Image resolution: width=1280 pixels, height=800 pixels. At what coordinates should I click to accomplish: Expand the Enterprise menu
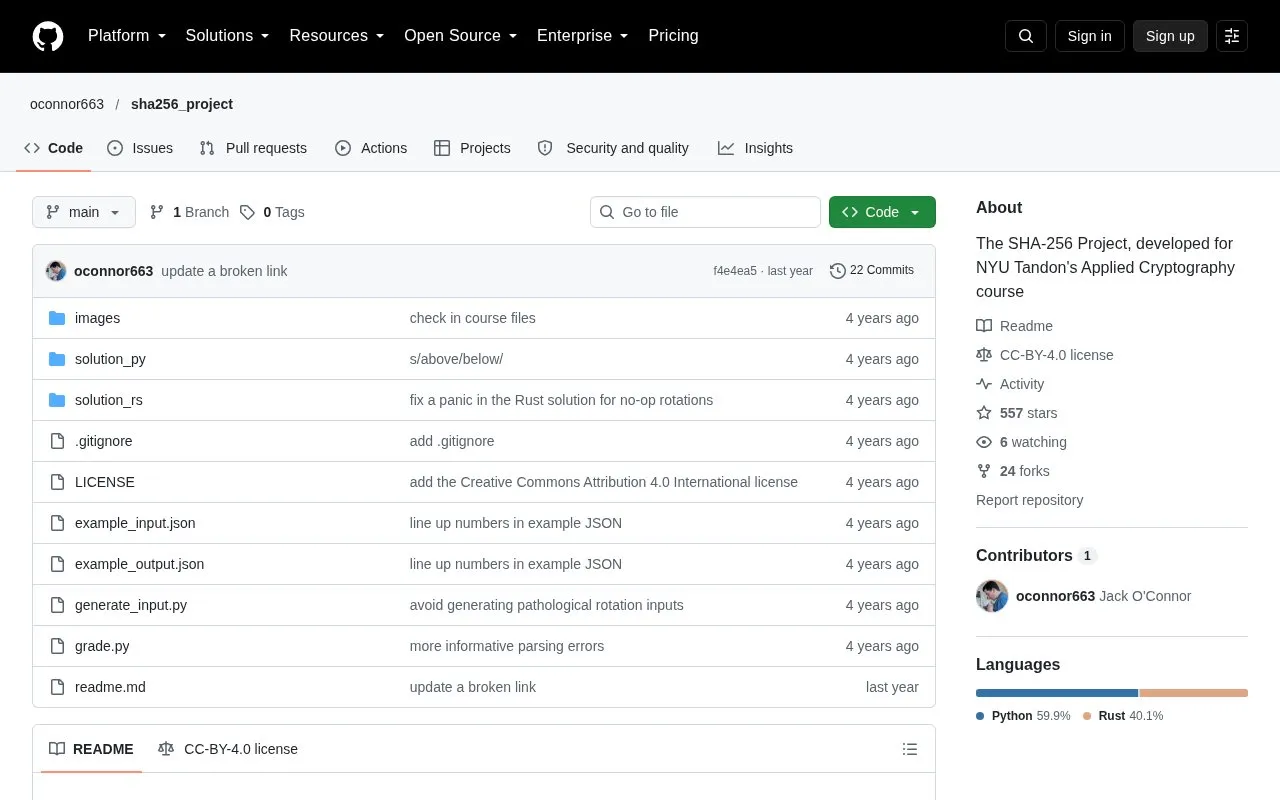583,36
